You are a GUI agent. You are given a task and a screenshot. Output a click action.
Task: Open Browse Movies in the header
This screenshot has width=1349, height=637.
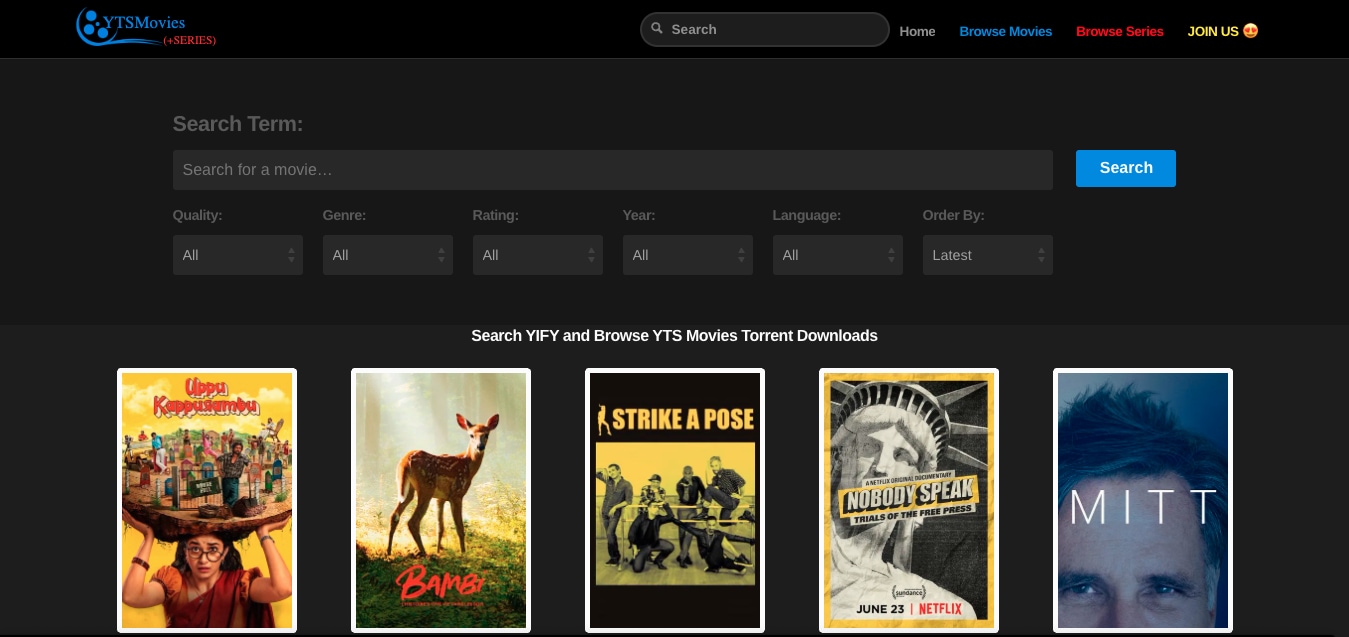click(x=1006, y=31)
